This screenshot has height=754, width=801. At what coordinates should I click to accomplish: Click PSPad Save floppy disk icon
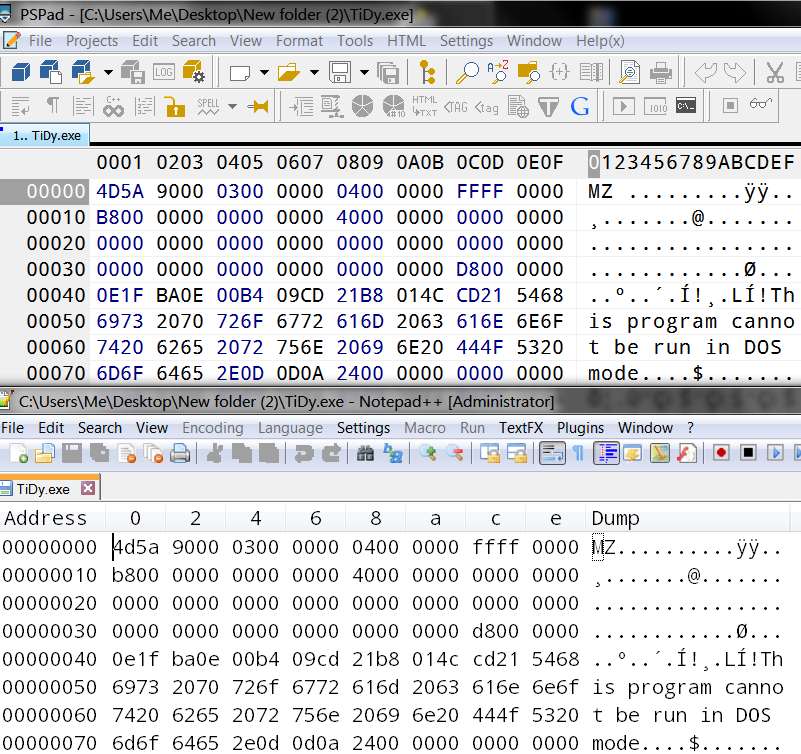[x=340, y=73]
